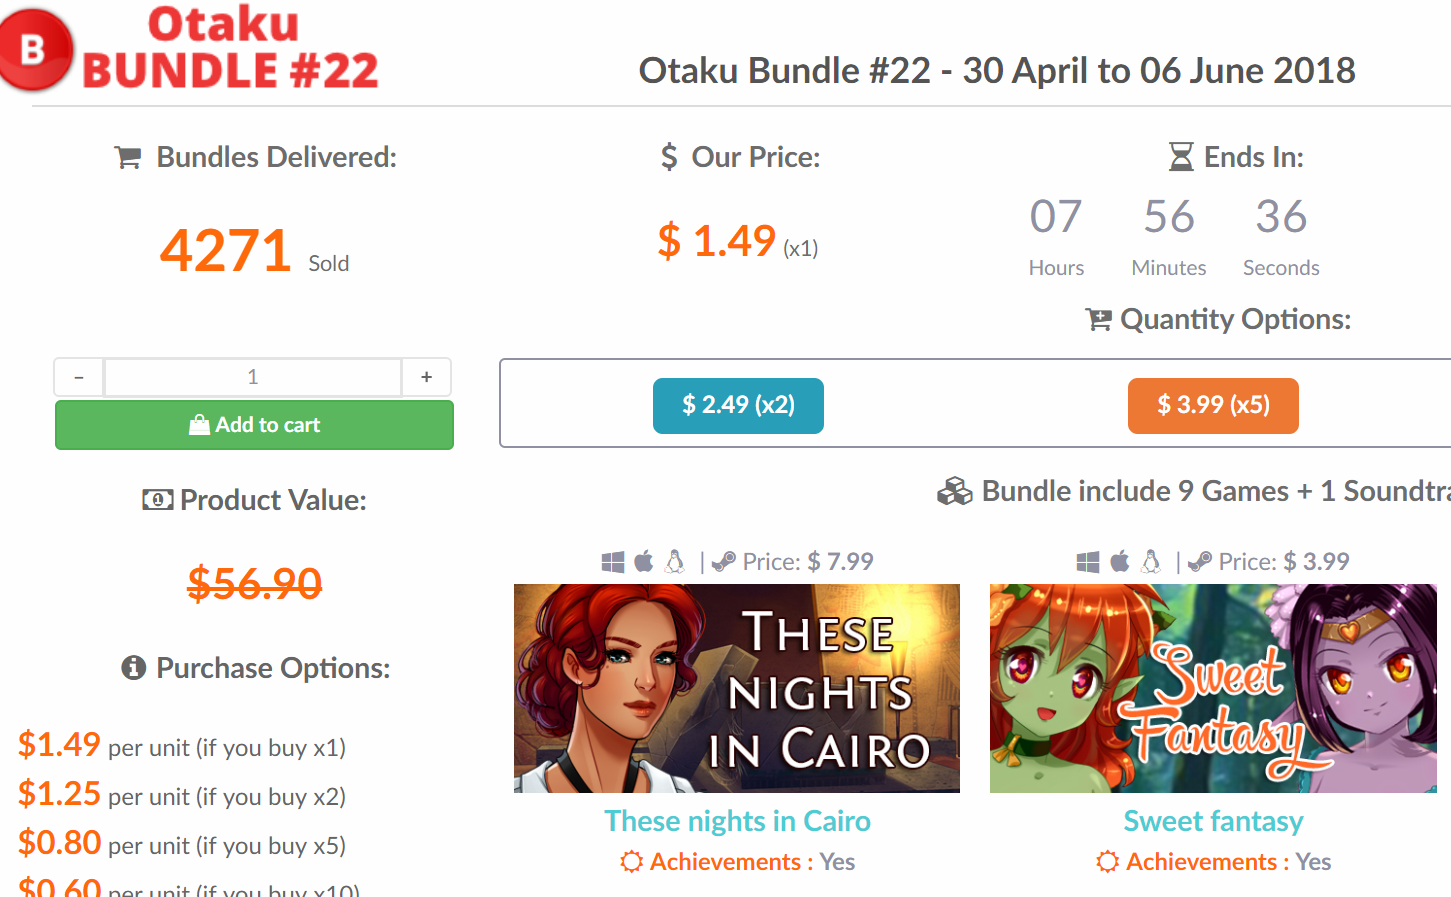Click the Quantity Options cart icon
Screen dimensions: 1451x897
tap(1098, 320)
